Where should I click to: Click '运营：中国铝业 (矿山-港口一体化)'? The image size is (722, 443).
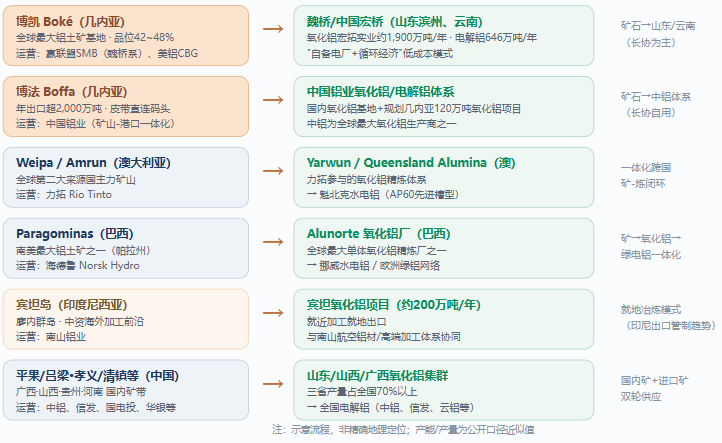95,123
